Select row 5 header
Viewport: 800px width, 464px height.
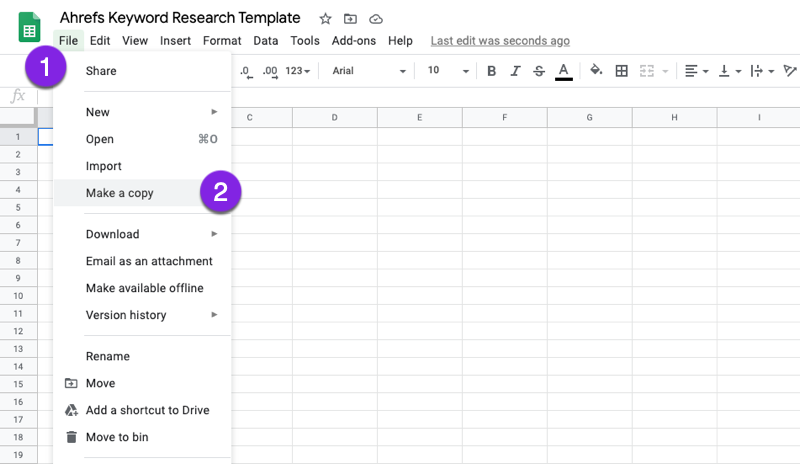point(18,207)
